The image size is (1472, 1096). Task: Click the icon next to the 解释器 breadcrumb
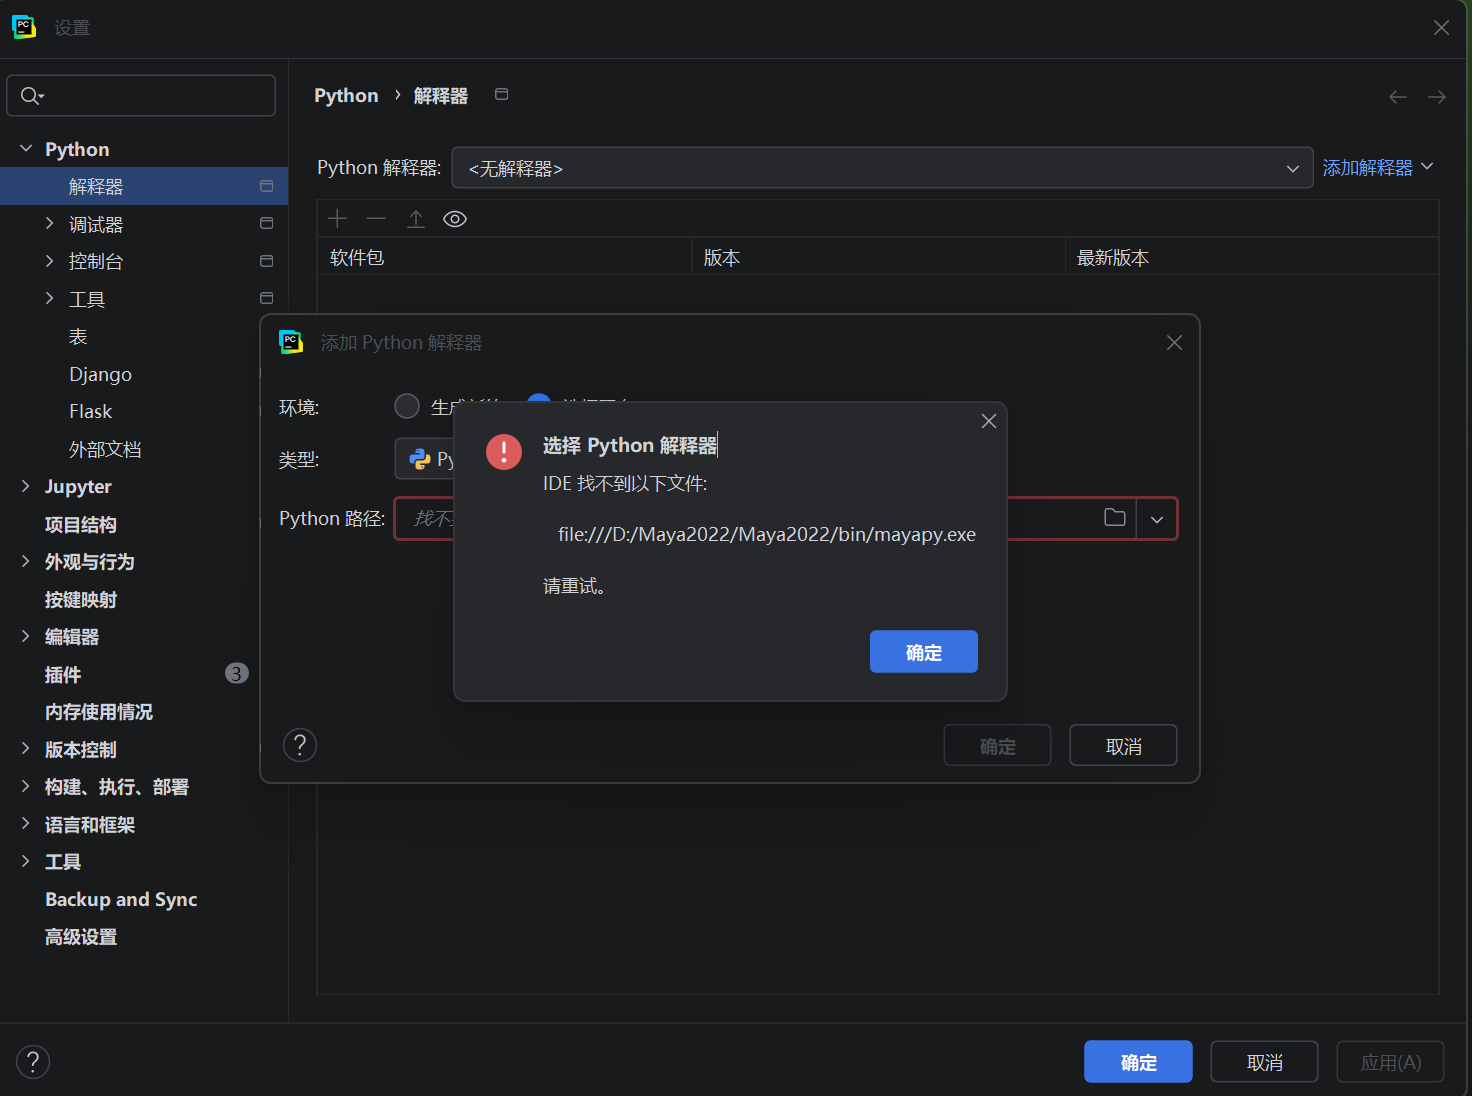[502, 94]
